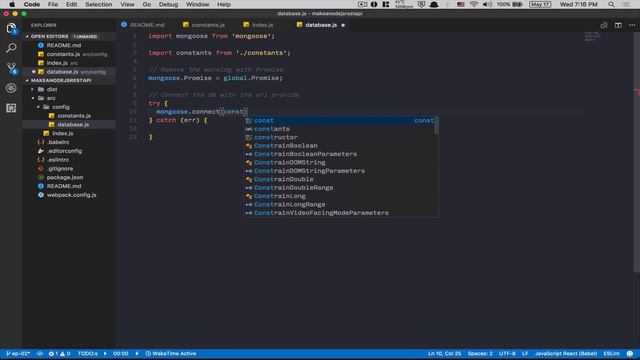Open the Explorer view in activity bar

pos(11,29)
